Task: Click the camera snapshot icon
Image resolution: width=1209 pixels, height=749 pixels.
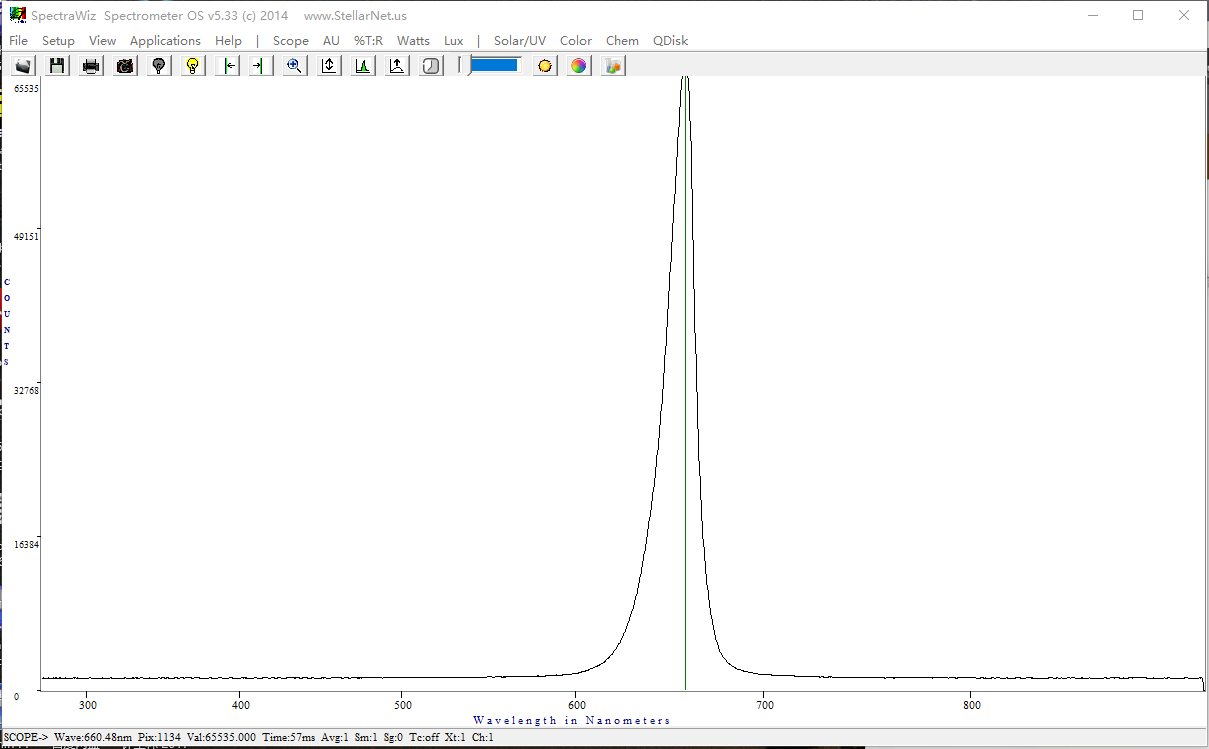Action: 125,66
